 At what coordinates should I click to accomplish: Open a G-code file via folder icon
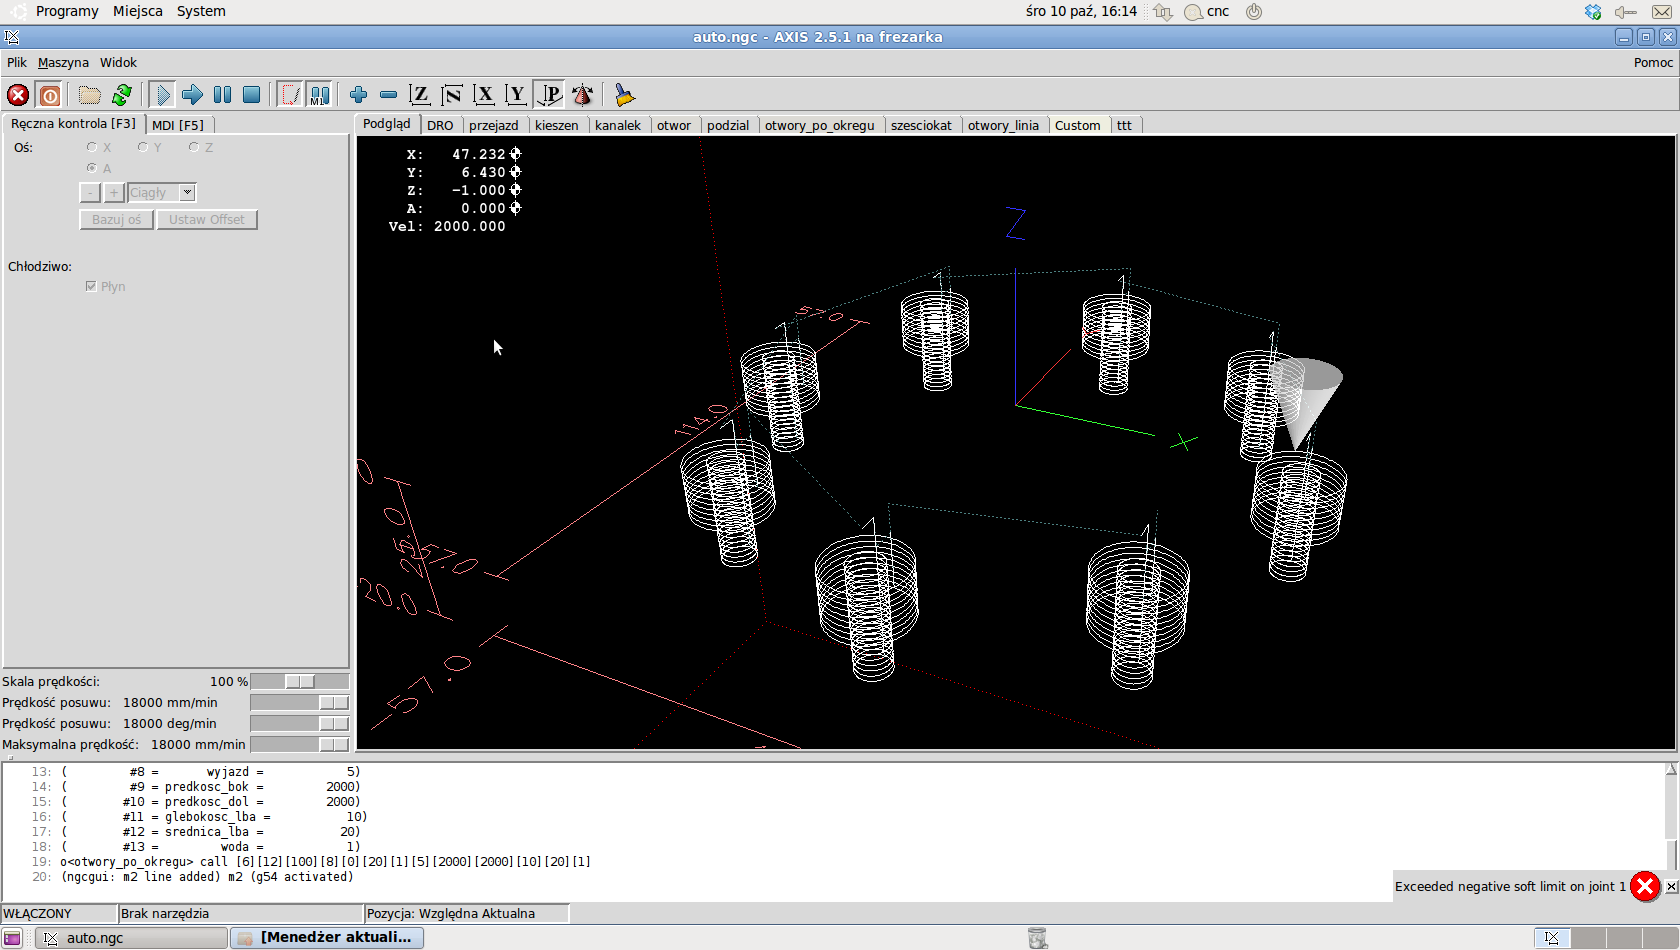[90, 95]
